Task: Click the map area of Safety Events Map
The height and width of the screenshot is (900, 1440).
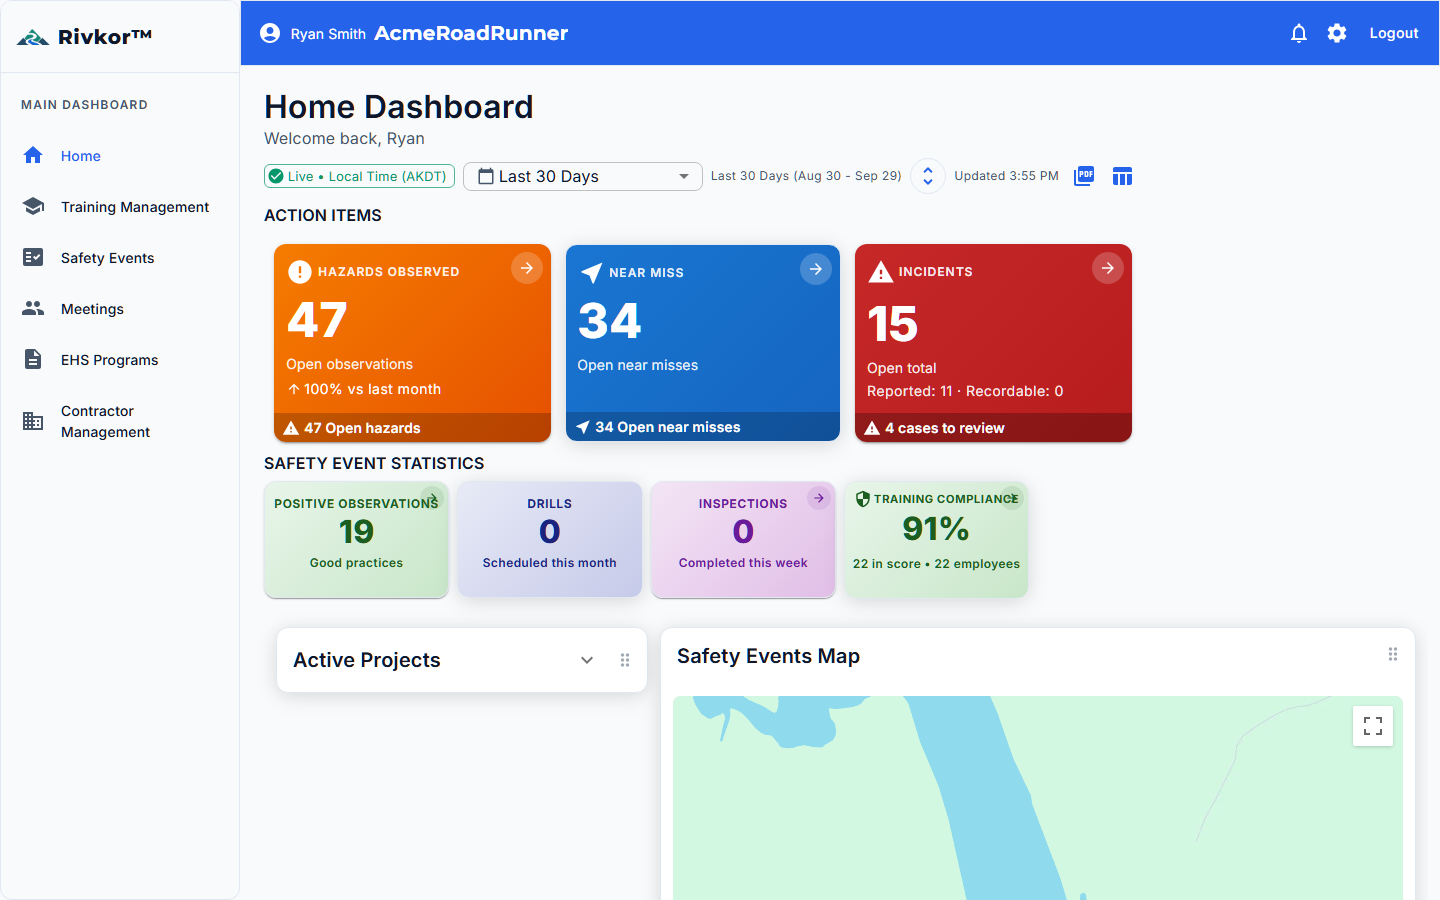Action: (x=1037, y=798)
